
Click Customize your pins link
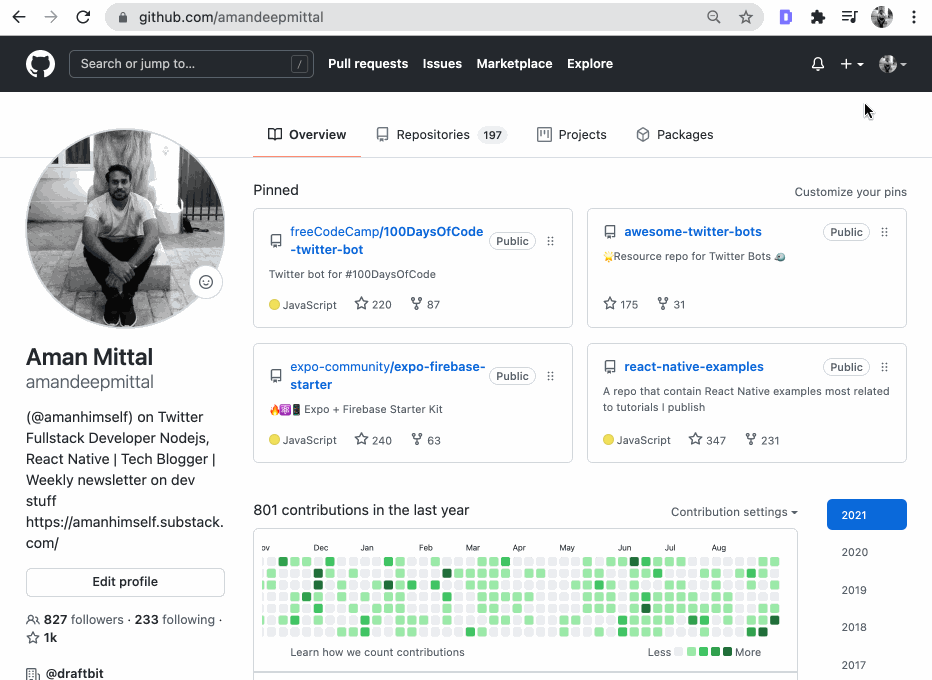tap(851, 192)
